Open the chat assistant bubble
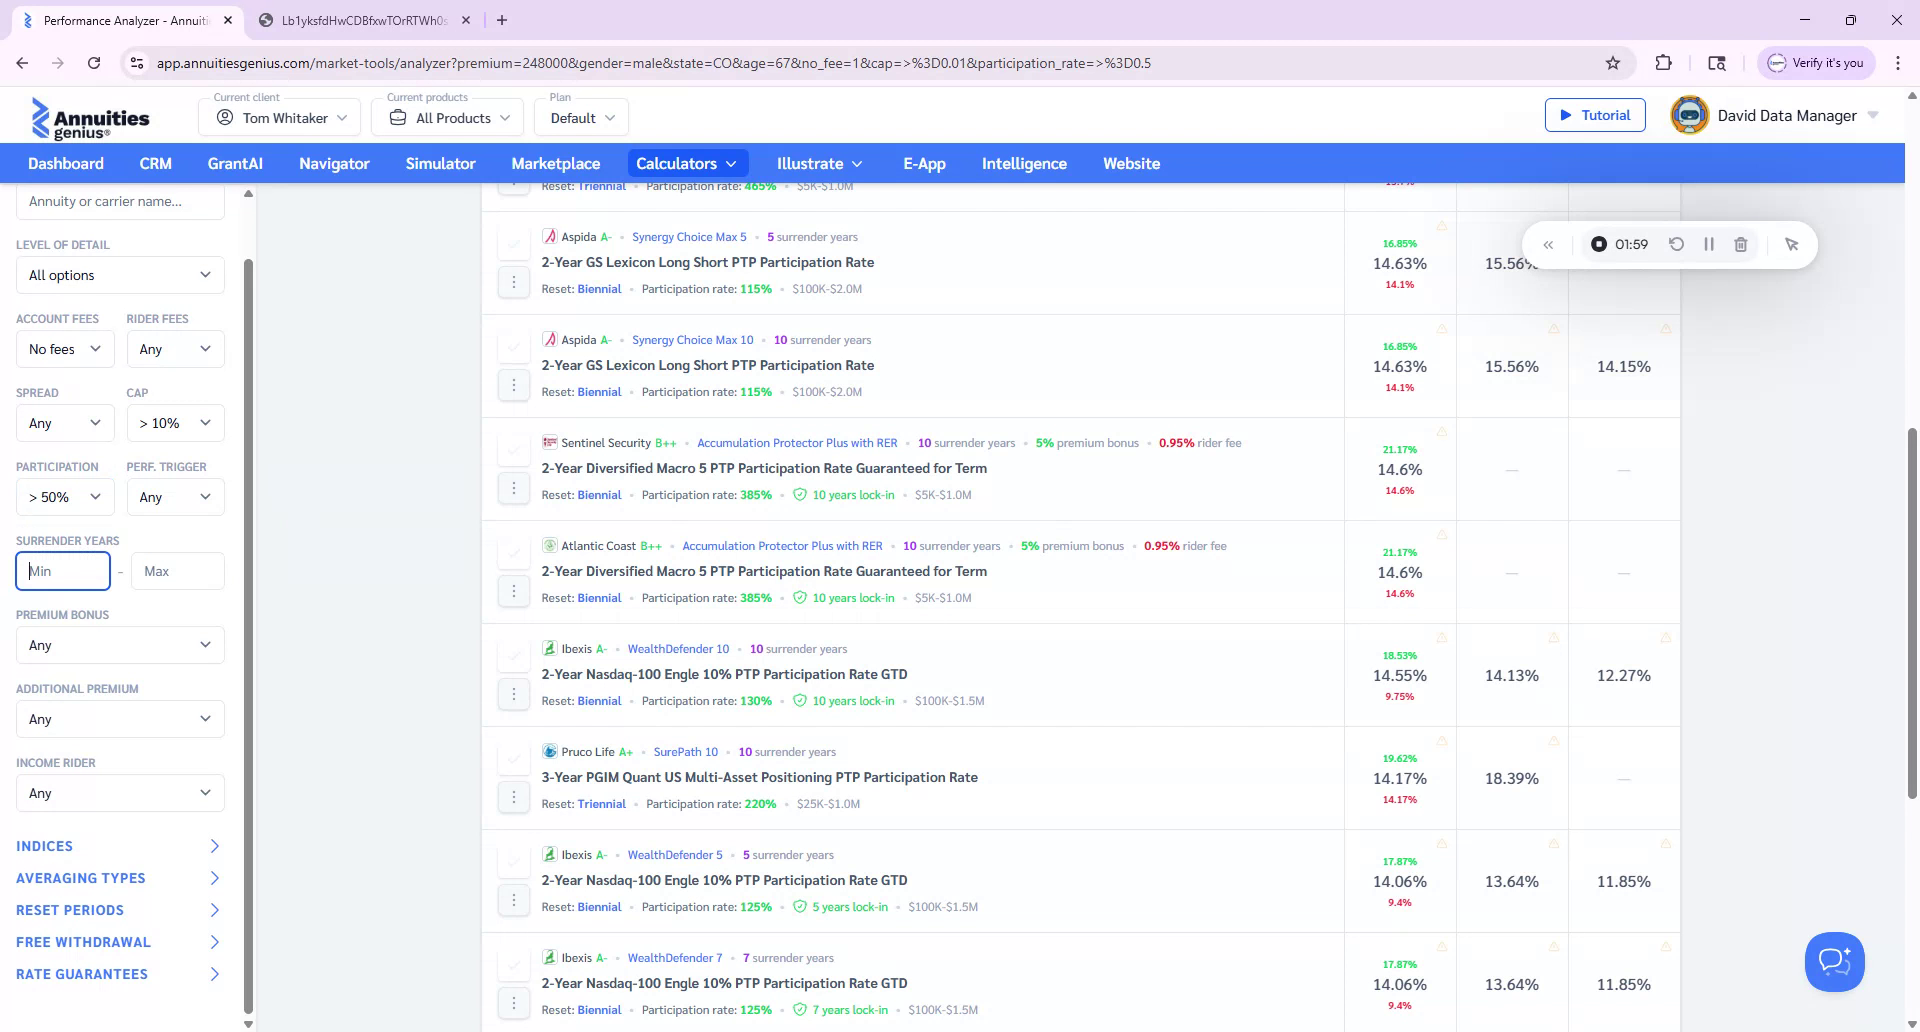The width and height of the screenshot is (1920, 1032). pos(1834,961)
